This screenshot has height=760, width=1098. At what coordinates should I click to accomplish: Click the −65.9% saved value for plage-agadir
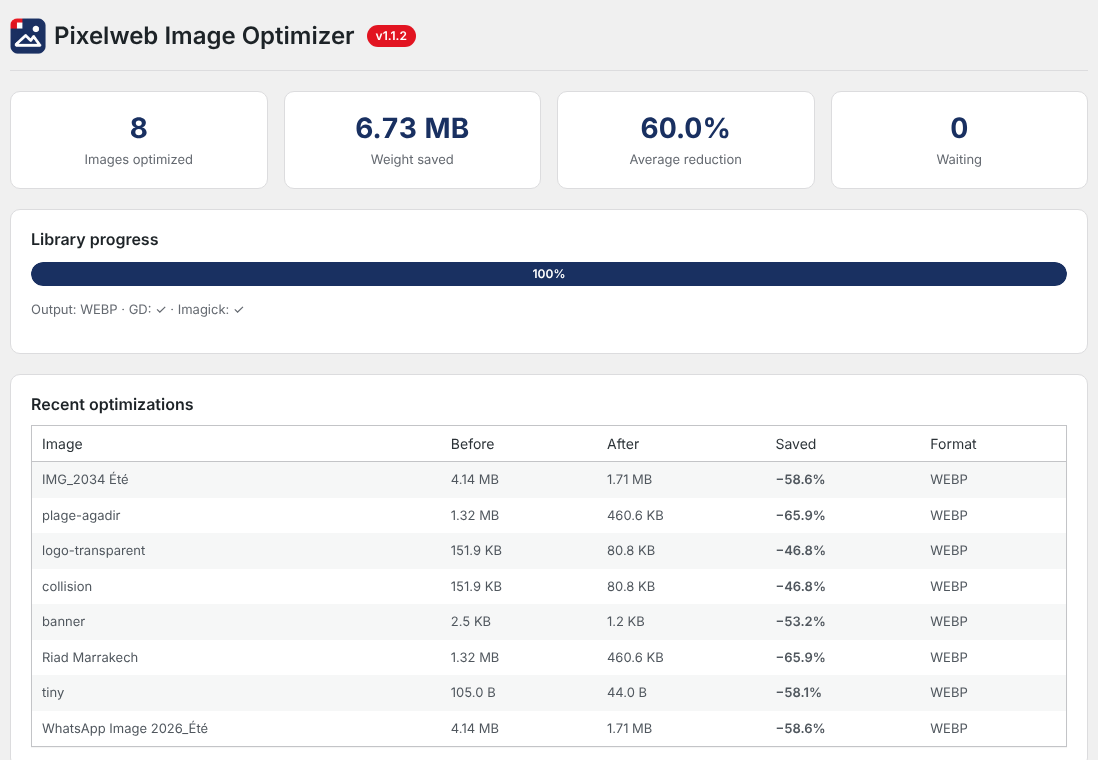[800, 516]
